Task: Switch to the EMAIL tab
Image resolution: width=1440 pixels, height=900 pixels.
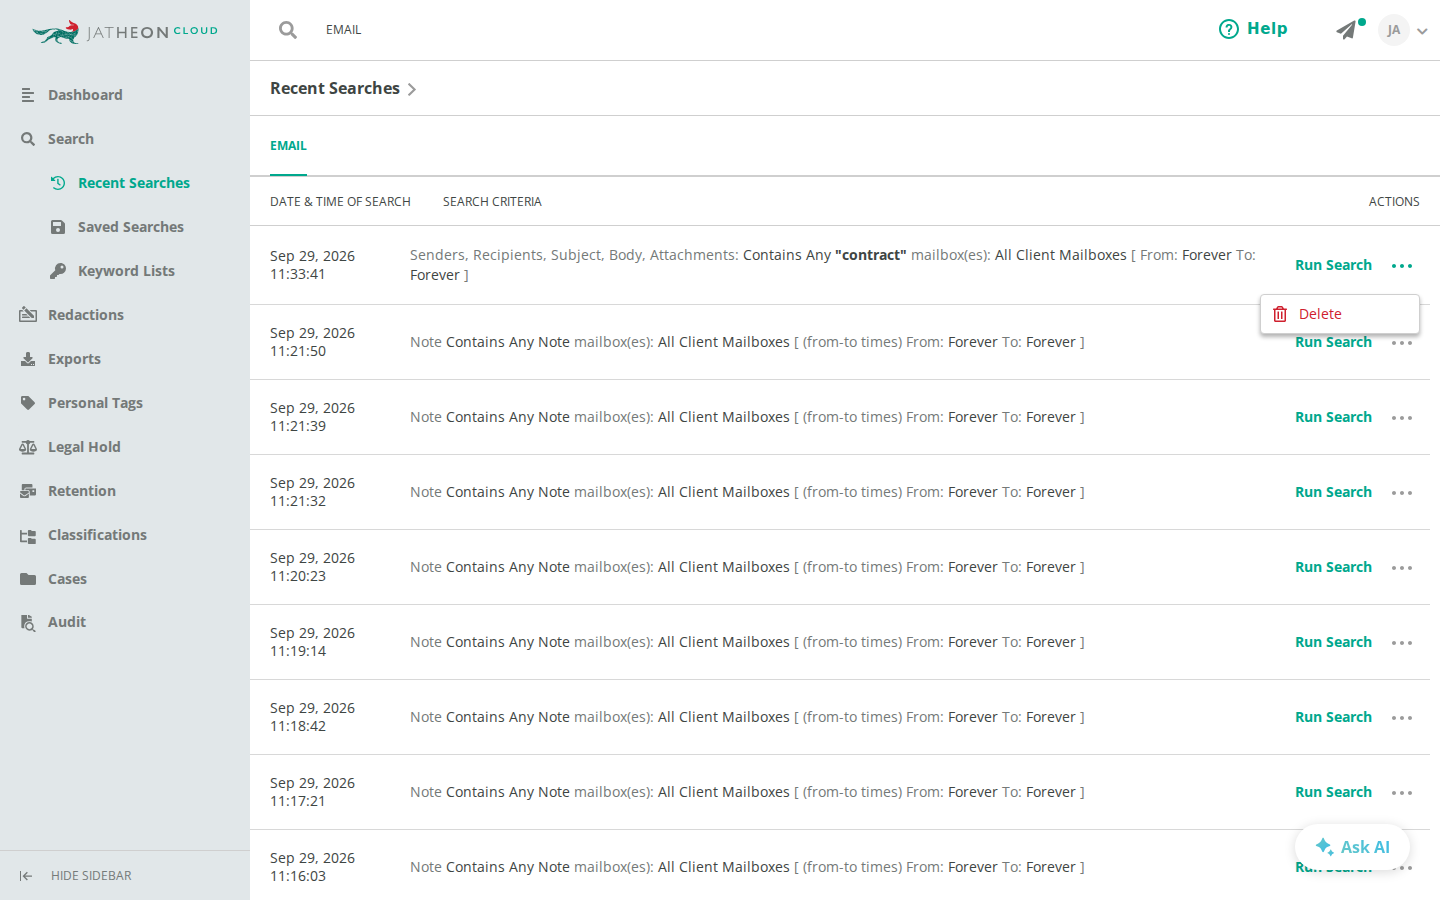Action: pos(288,146)
